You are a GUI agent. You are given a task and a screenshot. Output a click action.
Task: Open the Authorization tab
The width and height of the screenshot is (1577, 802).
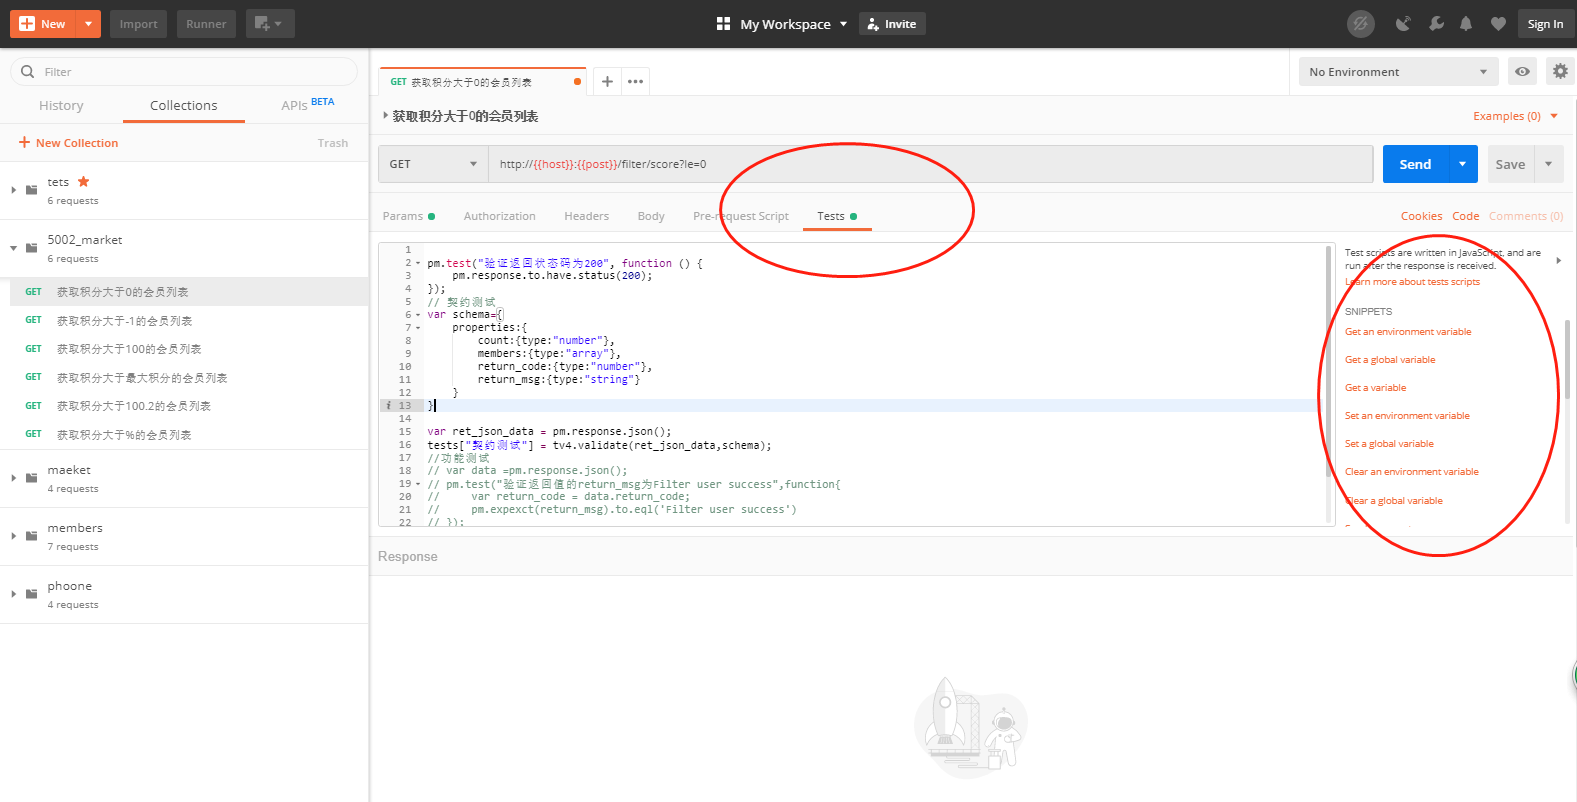click(499, 216)
